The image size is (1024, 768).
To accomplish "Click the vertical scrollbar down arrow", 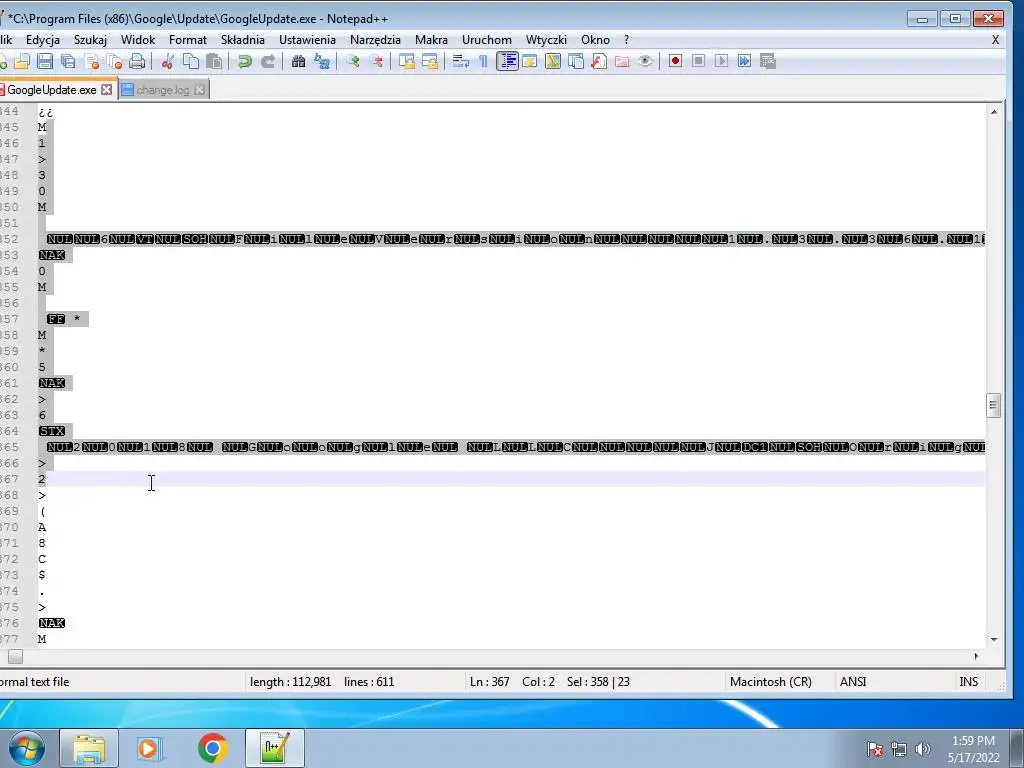I will (x=994, y=639).
